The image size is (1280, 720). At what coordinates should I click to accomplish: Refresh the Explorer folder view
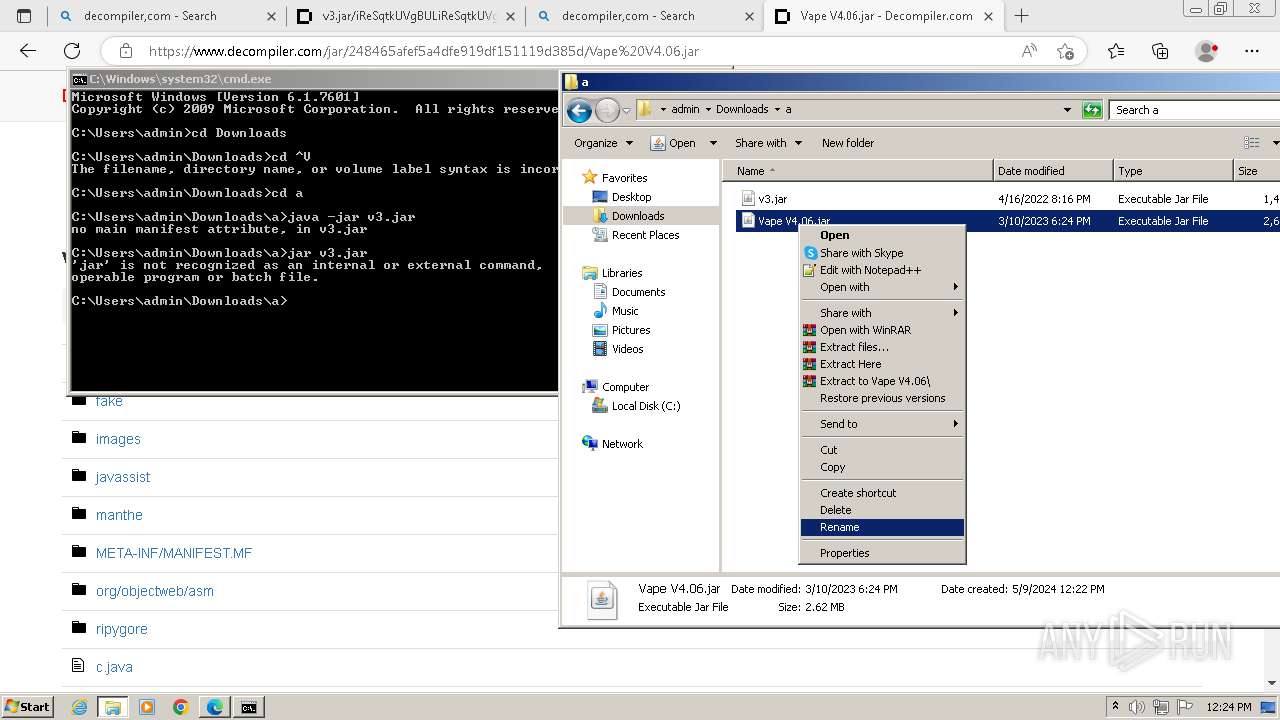(1092, 110)
